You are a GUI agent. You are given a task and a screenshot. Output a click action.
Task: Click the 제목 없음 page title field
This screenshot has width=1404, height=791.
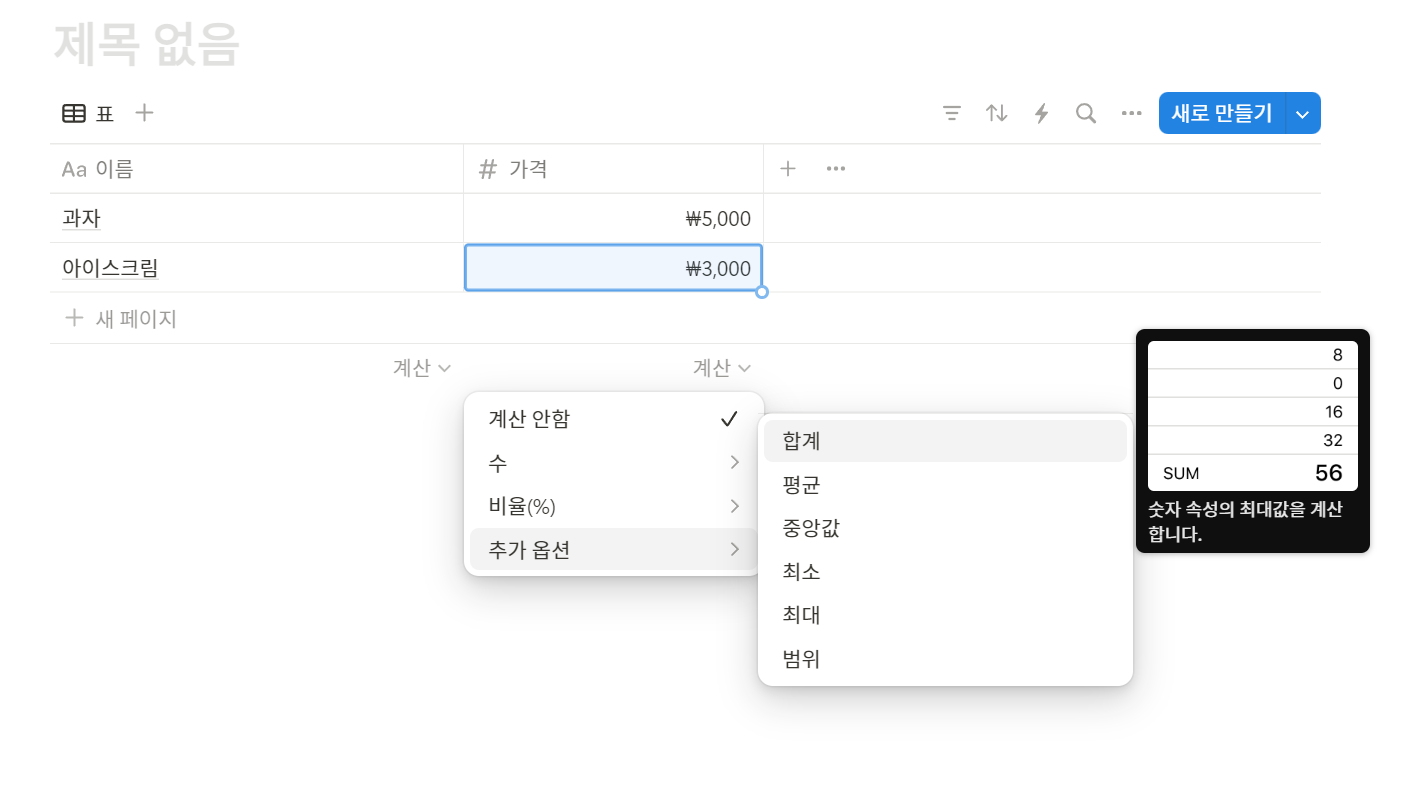click(146, 44)
